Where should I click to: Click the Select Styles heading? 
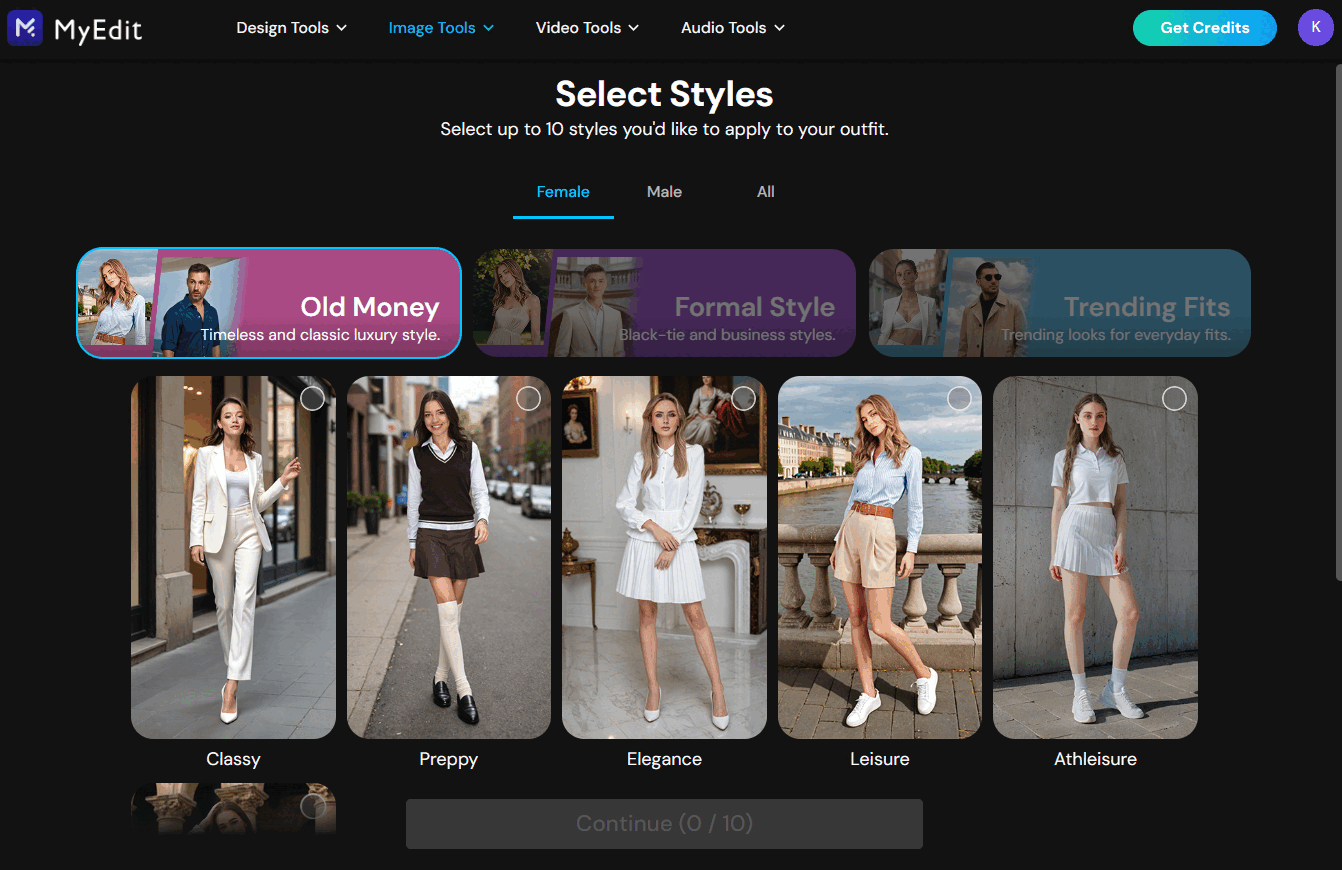[x=664, y=94]
